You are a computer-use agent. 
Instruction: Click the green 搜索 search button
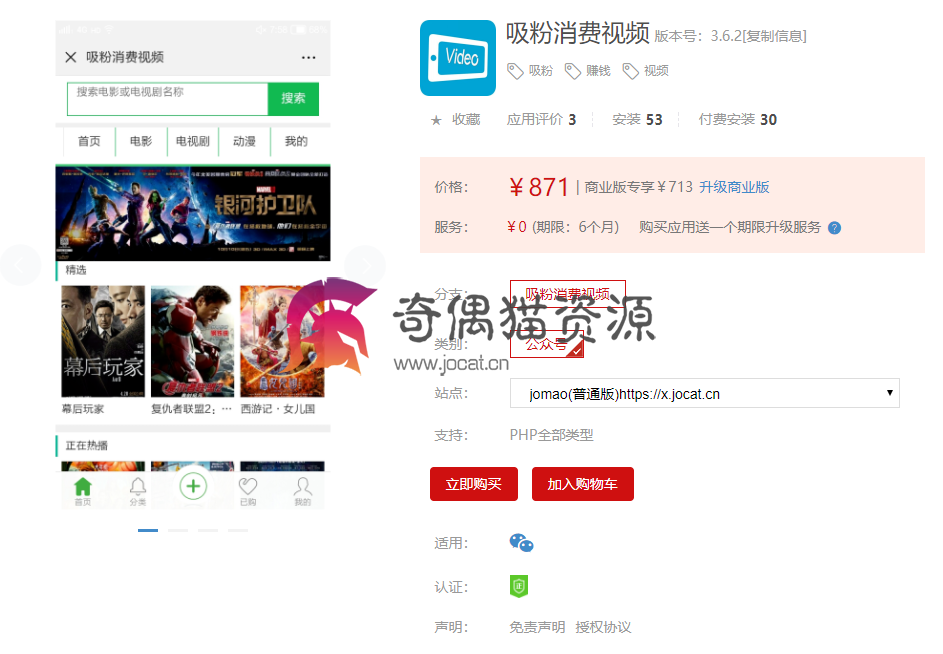pyautogui.click(x=293, y=99)
